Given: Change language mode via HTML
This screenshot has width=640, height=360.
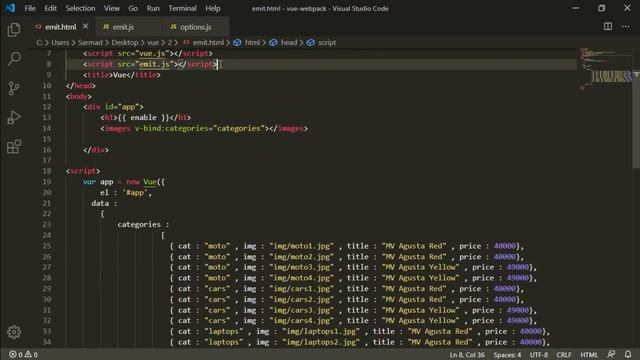Looking at the screenshot, I should [589, 355].
